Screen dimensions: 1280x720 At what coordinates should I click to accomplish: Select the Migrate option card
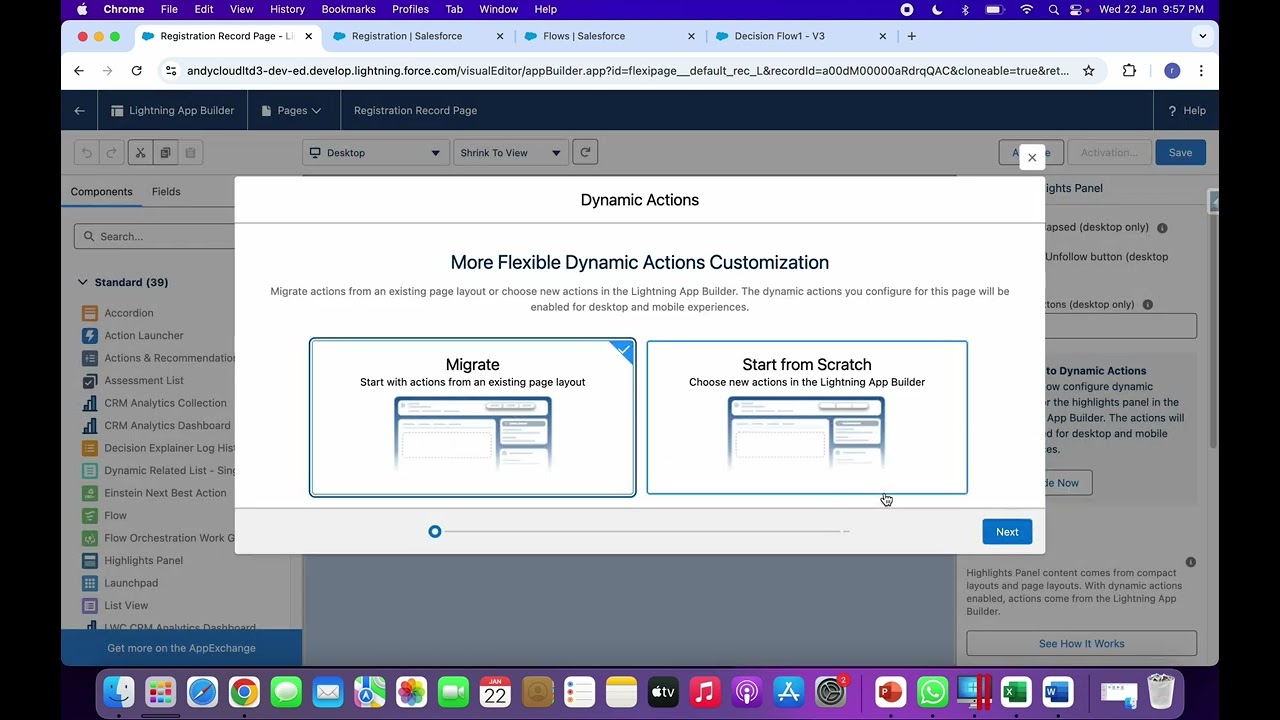pyautogui.click(x=472, y=418)
